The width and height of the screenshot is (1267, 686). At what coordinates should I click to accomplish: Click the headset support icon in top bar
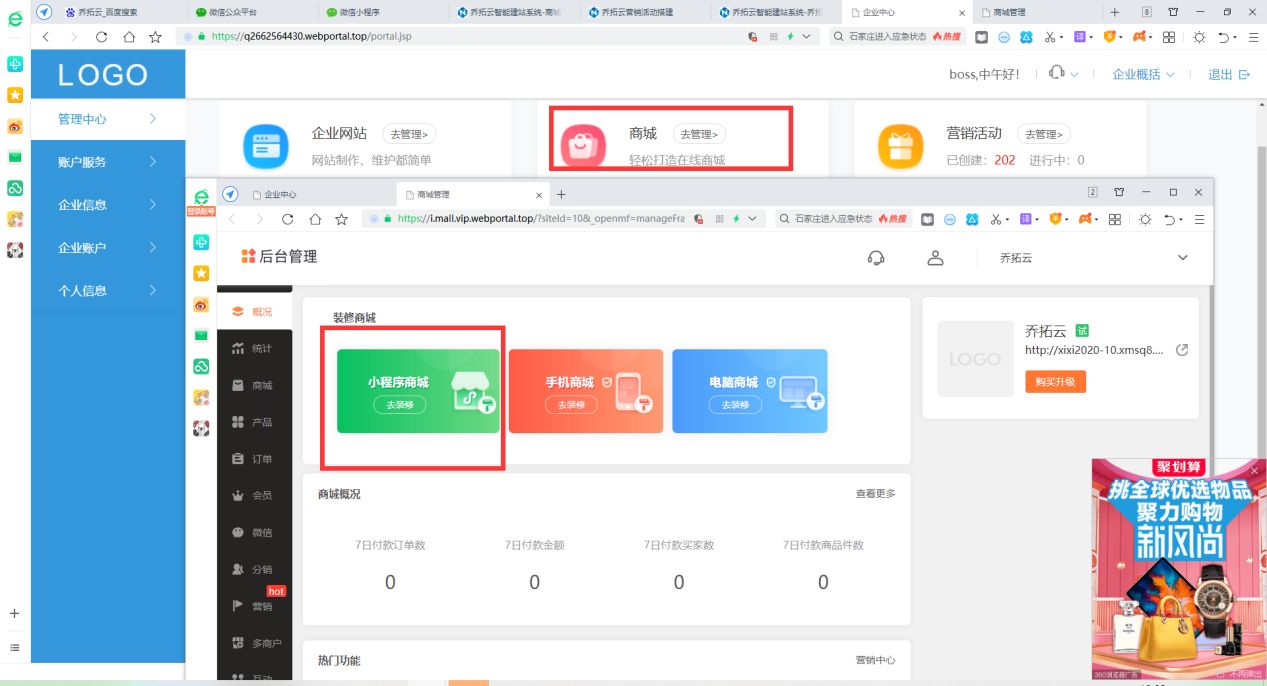876,257
